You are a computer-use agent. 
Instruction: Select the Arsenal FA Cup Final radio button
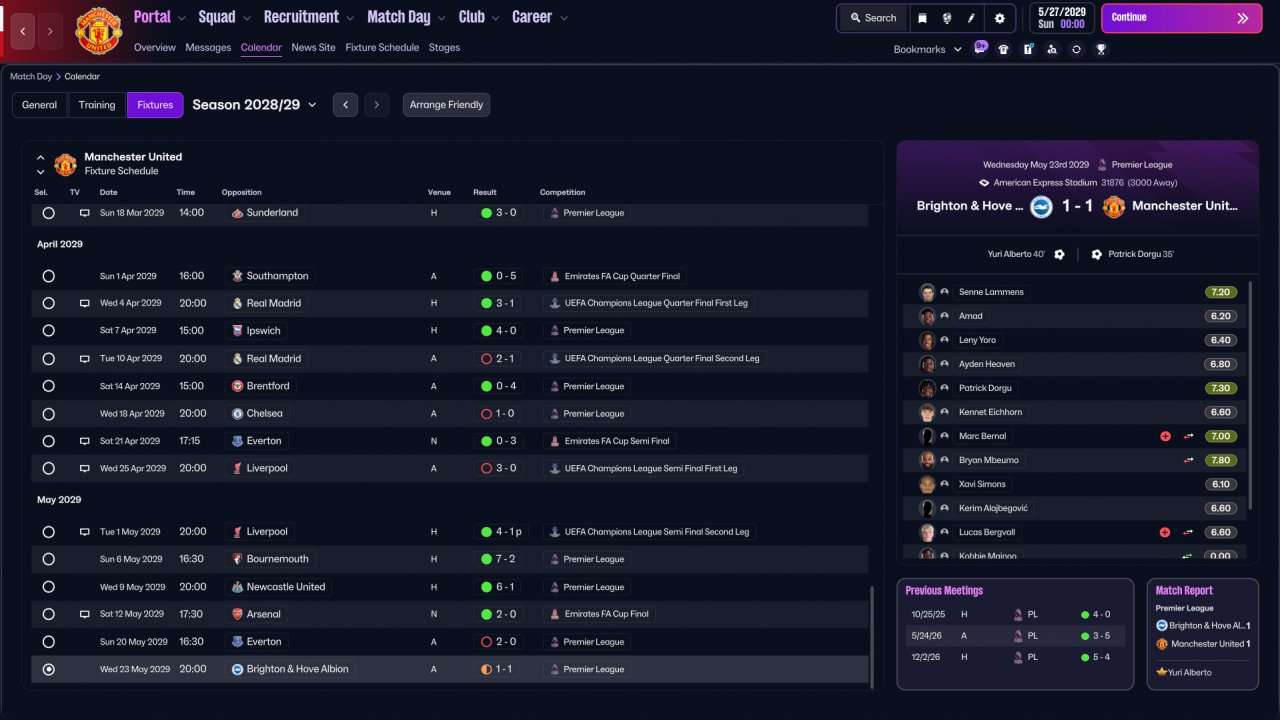tap(48, 614)
